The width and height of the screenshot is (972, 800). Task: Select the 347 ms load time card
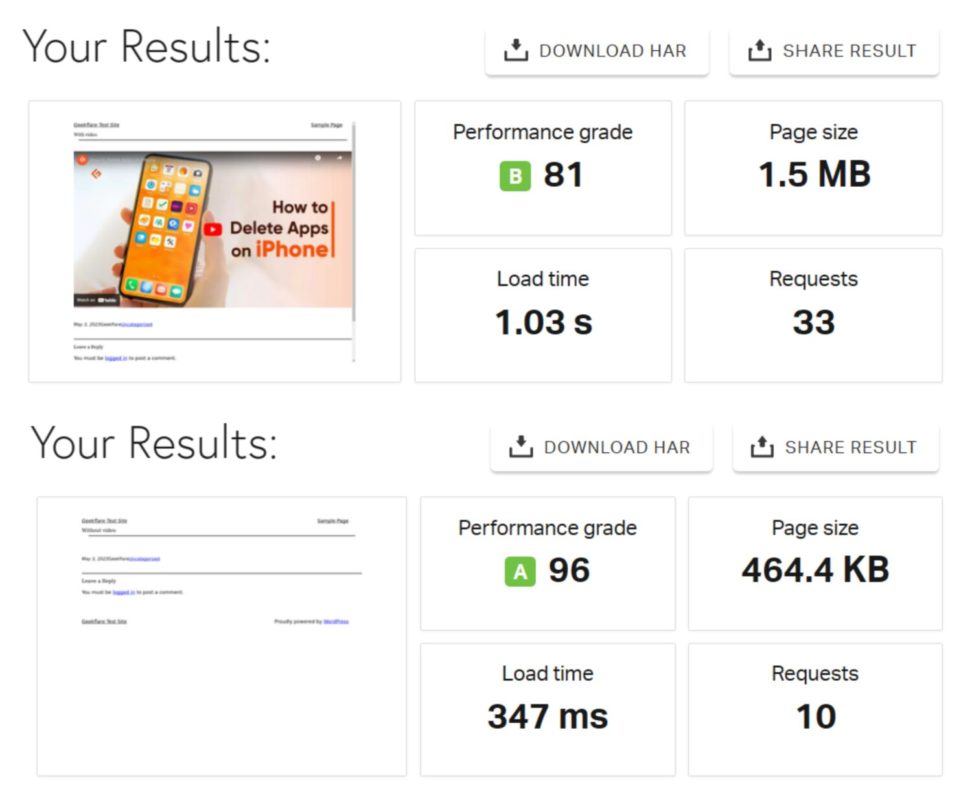(x=548, y=710)
